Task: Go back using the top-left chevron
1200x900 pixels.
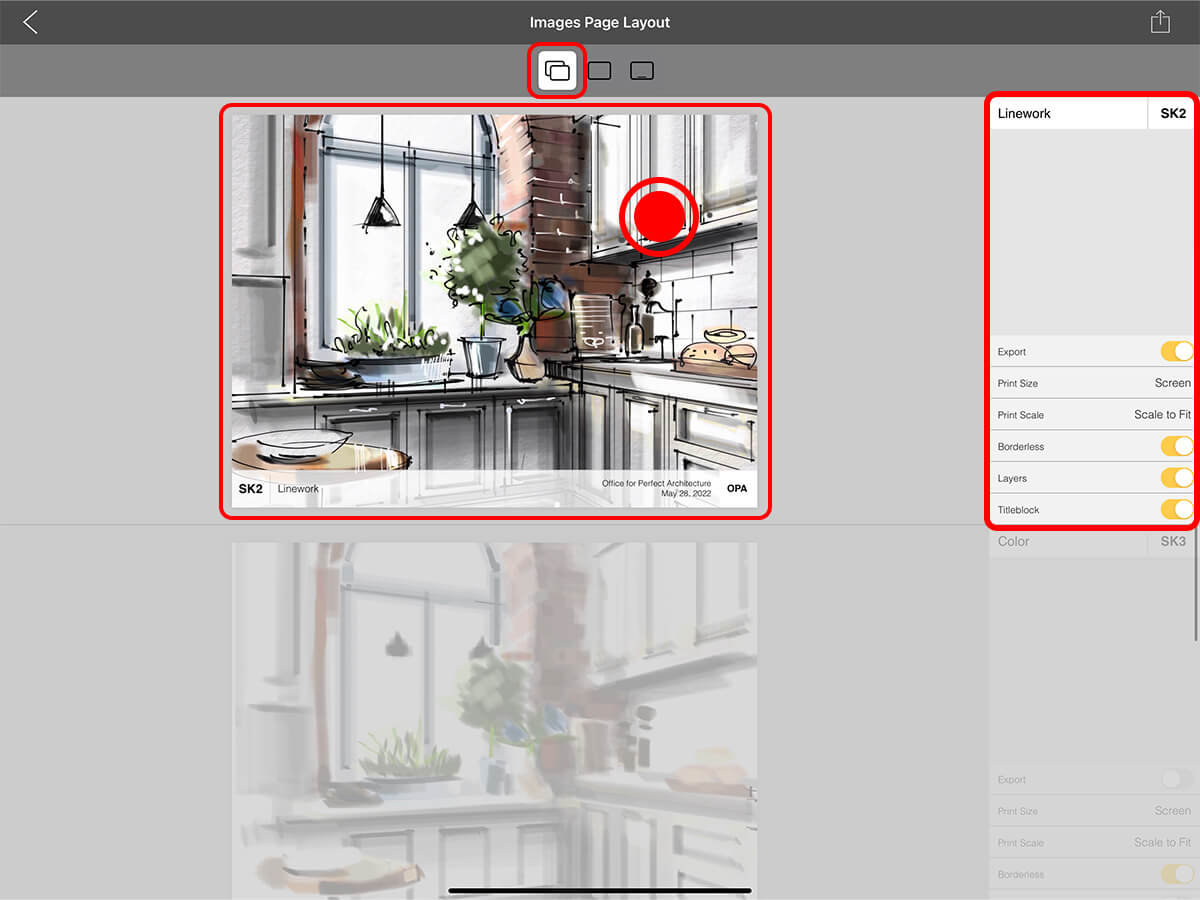Action: point(31,22)
